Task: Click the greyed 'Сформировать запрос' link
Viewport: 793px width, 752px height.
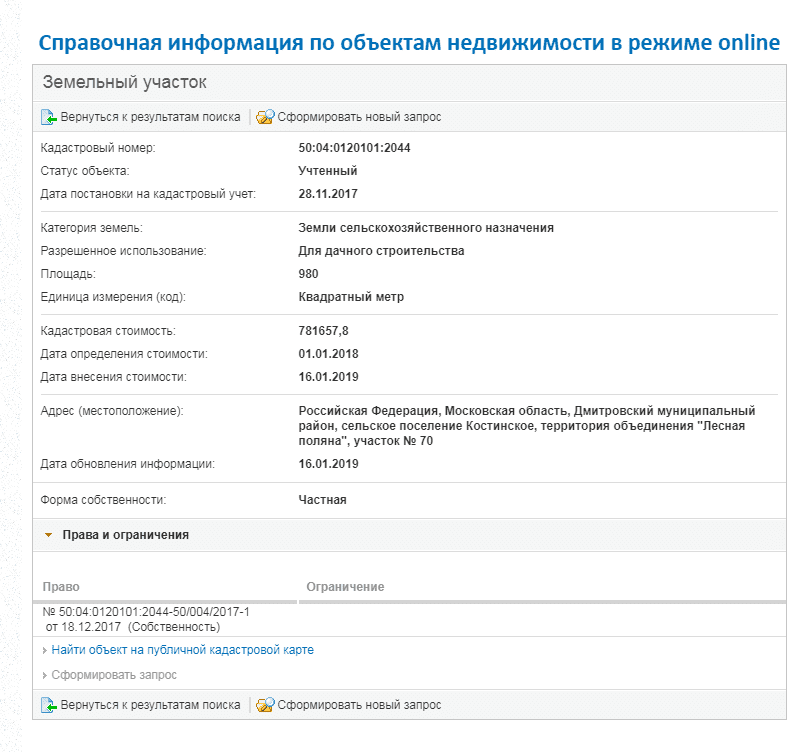Action: (x=114, y=675)
